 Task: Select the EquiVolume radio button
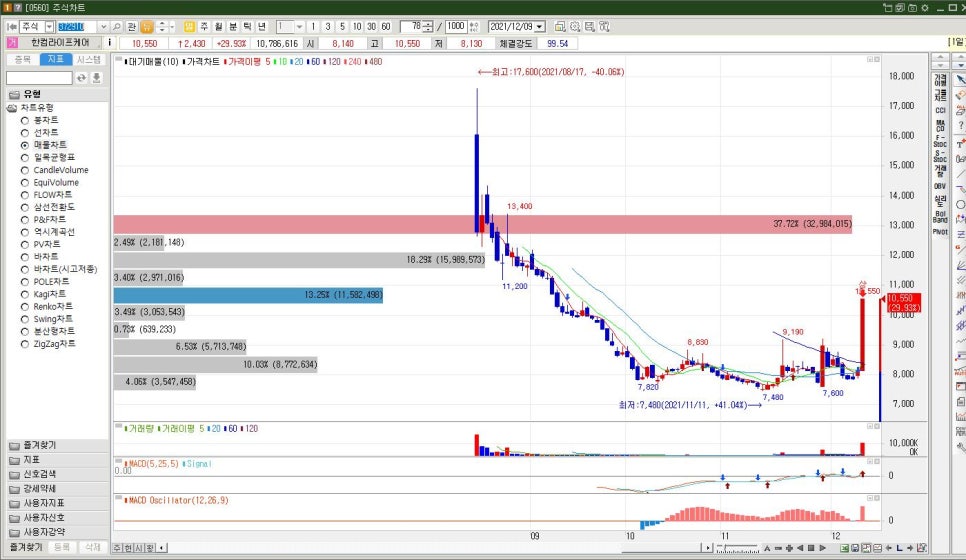[25, 182]
